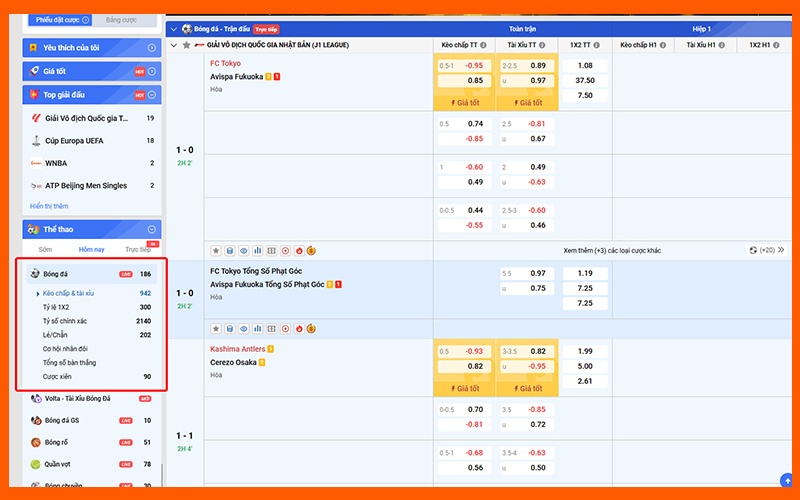The width and height of the screenshot is (800, 500).
Task: Collapse the Top giải đấu panel
Action: coord(152,95)
